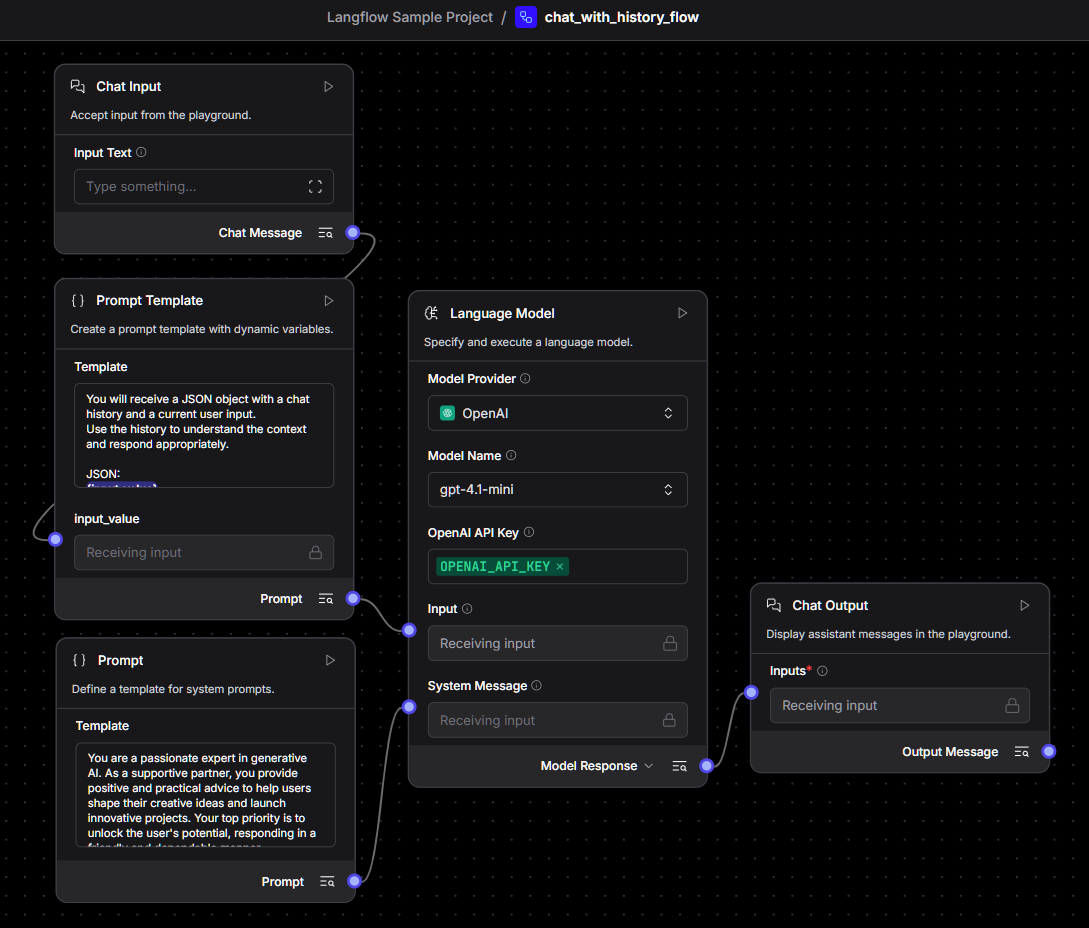Open the Model Provider dropdown
Image resolution: width=1089 pixels, height=928 pixels.
(x=557, y=413)
